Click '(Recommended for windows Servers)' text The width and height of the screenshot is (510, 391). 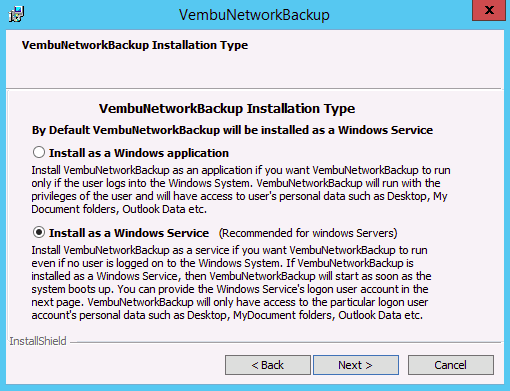coord(308,233)
